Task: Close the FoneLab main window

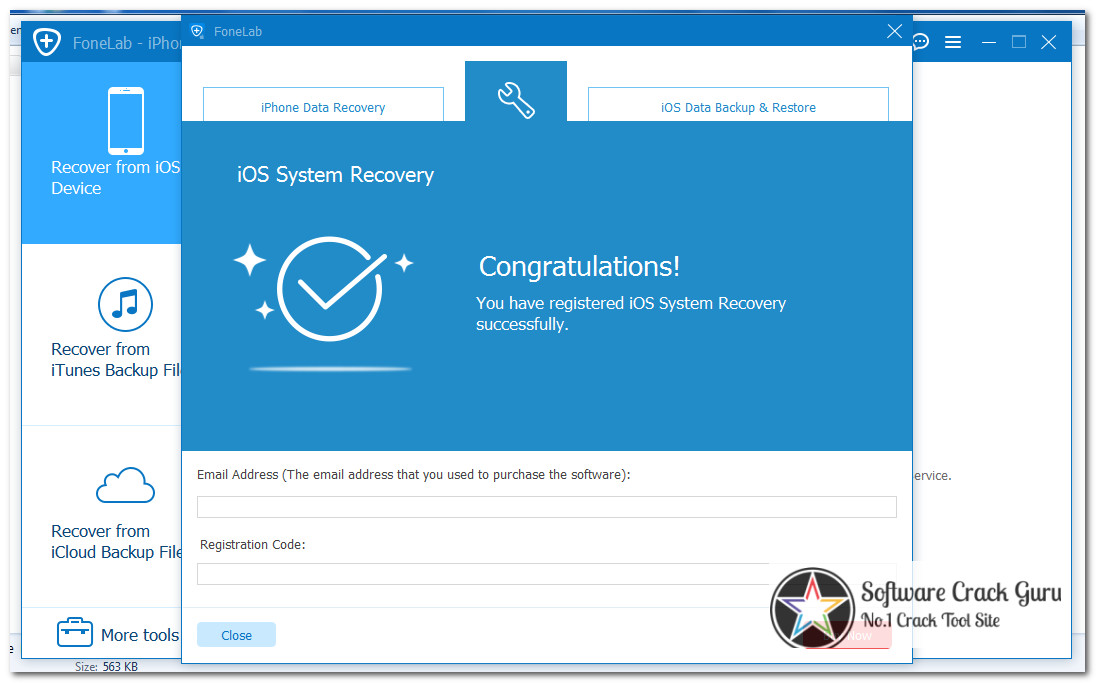Action: pyautogui.click(x=1048, y=42)
